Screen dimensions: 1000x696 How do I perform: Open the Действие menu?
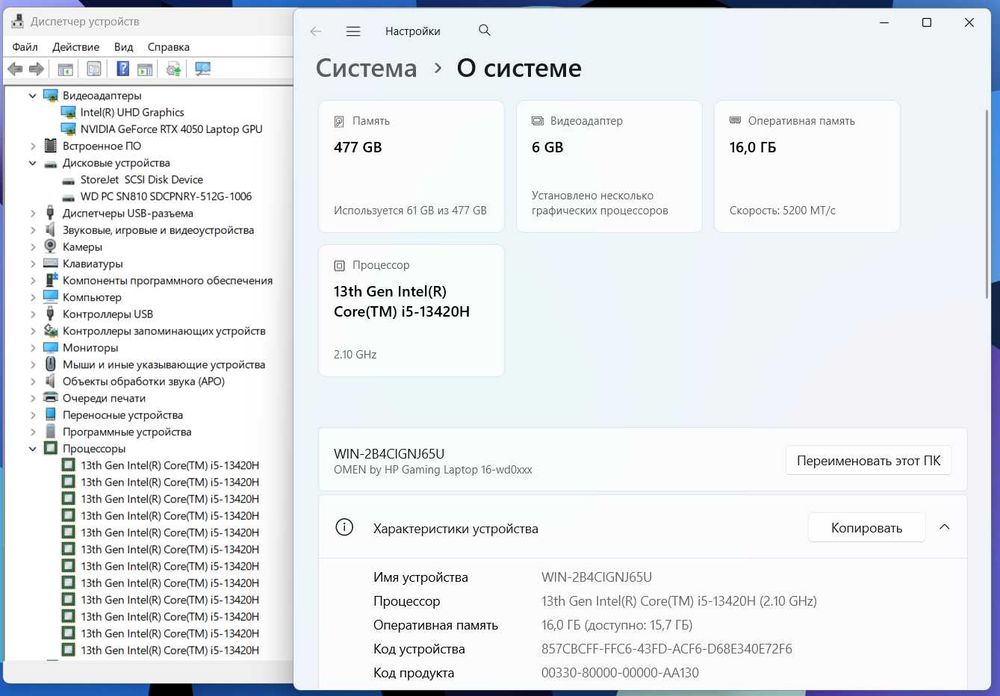(x=76, y=47)
